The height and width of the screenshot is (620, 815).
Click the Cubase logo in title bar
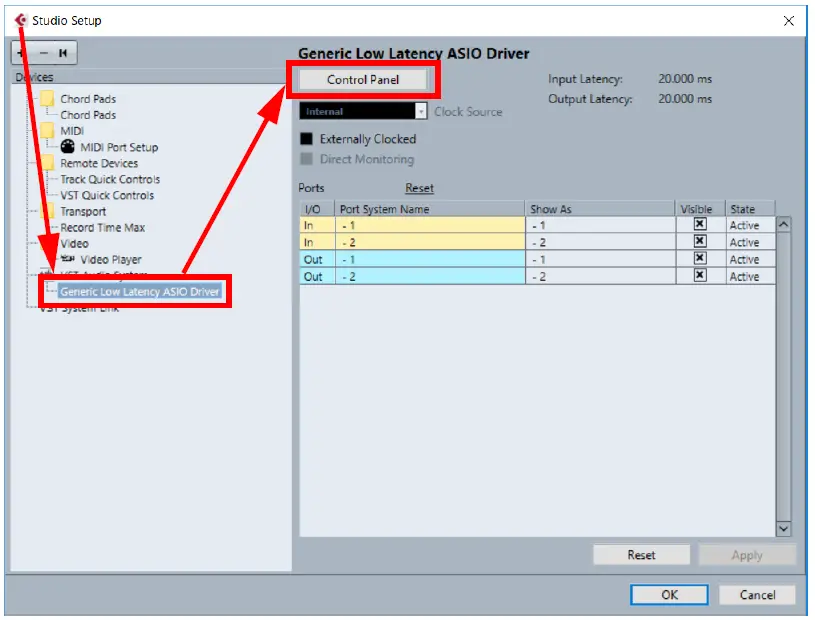[21, 20]
